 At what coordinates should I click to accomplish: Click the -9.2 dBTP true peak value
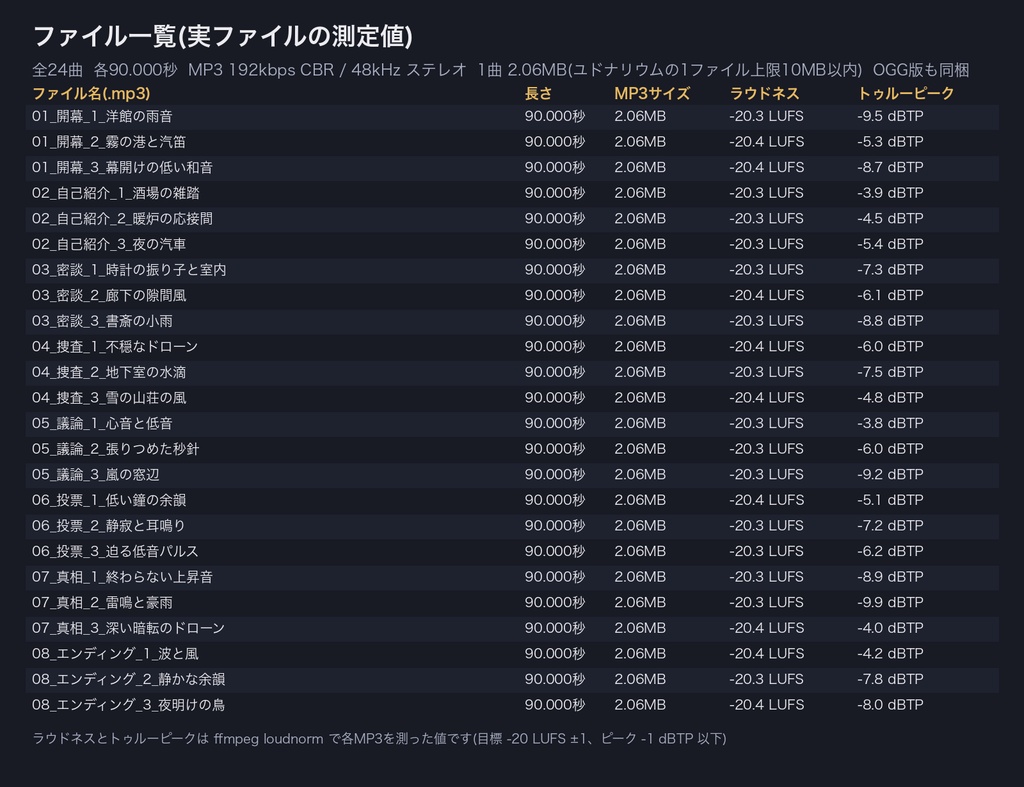click(x=890, y=474)
